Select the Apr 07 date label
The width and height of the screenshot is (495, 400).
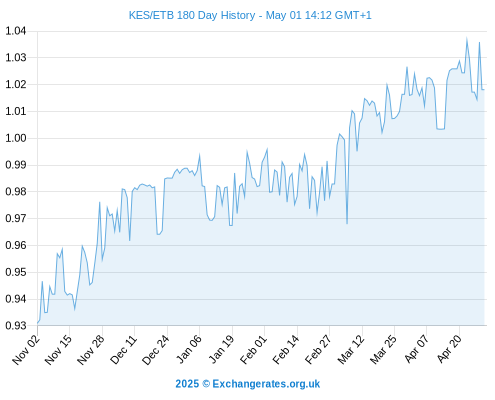point(416,349)
